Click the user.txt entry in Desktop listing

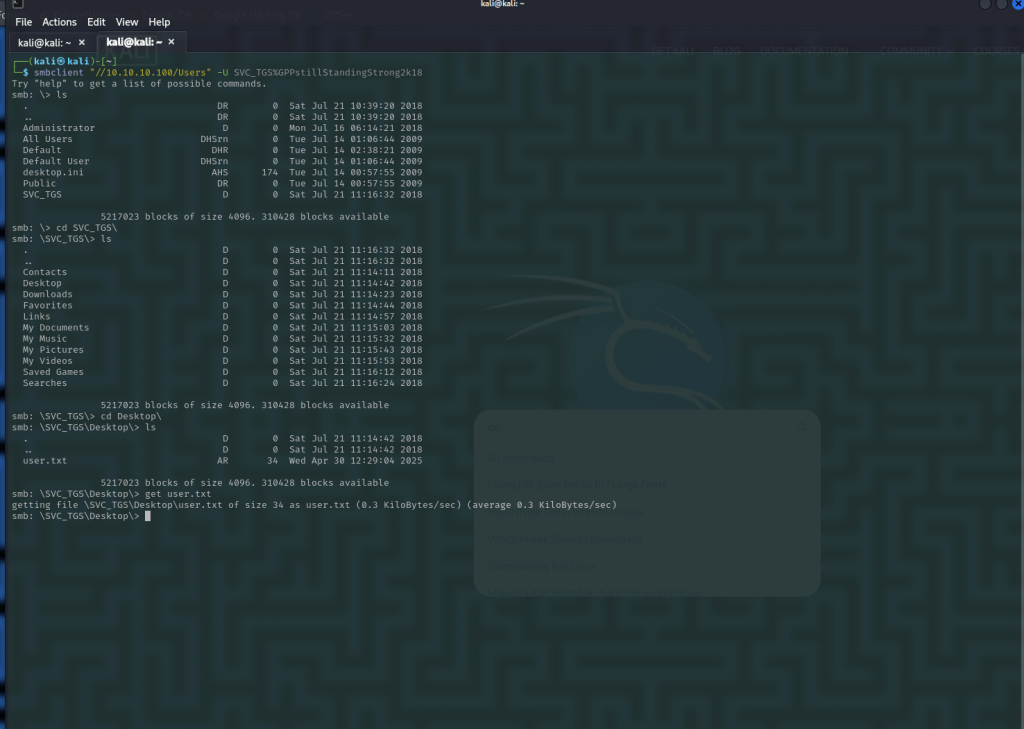coord(45,461)
